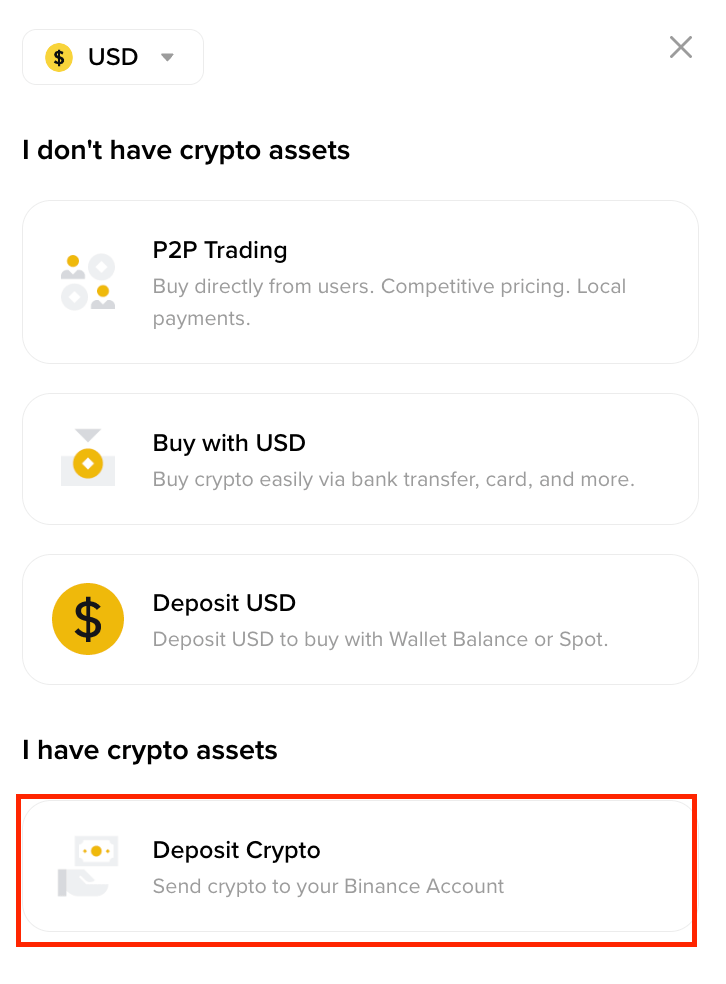The image size is (726, 984).
Task: Click the small dollar coin beside USD
Action: pos(59,57)
